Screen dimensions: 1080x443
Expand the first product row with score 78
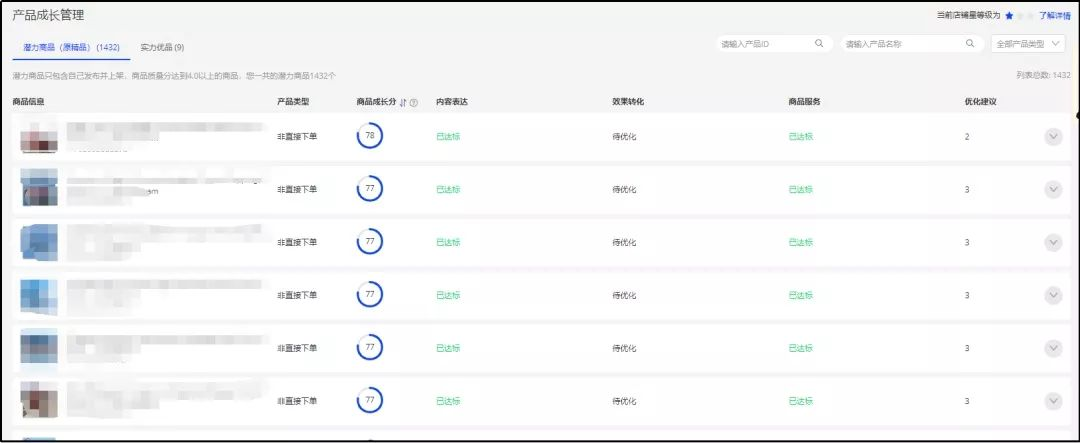[1052, 136]
